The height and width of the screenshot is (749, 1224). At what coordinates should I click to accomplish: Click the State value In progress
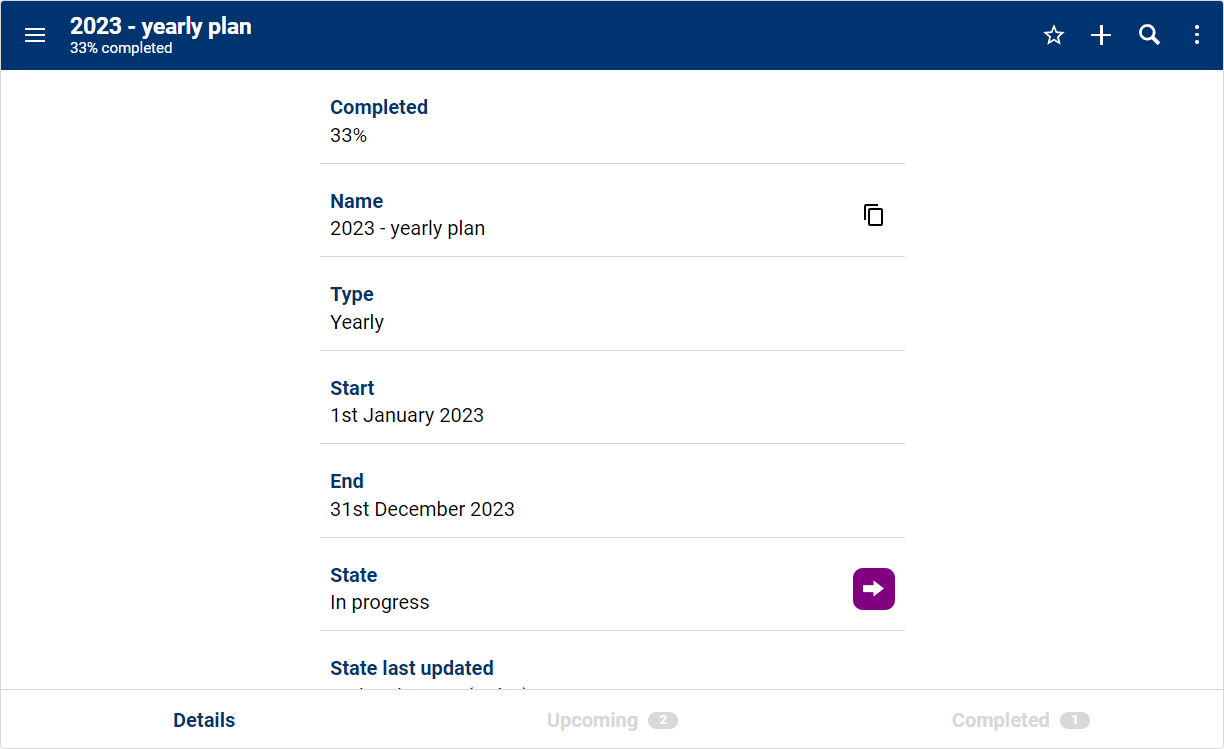pos(380,602)
